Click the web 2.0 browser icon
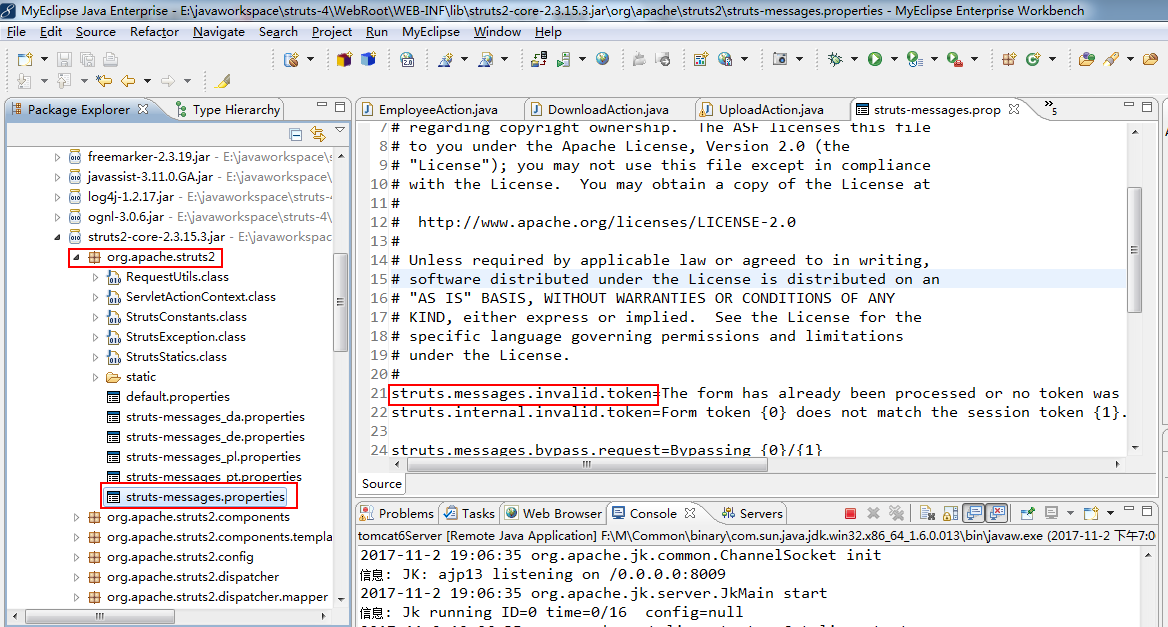This screenshot has height=627, width=1168. 407,59
